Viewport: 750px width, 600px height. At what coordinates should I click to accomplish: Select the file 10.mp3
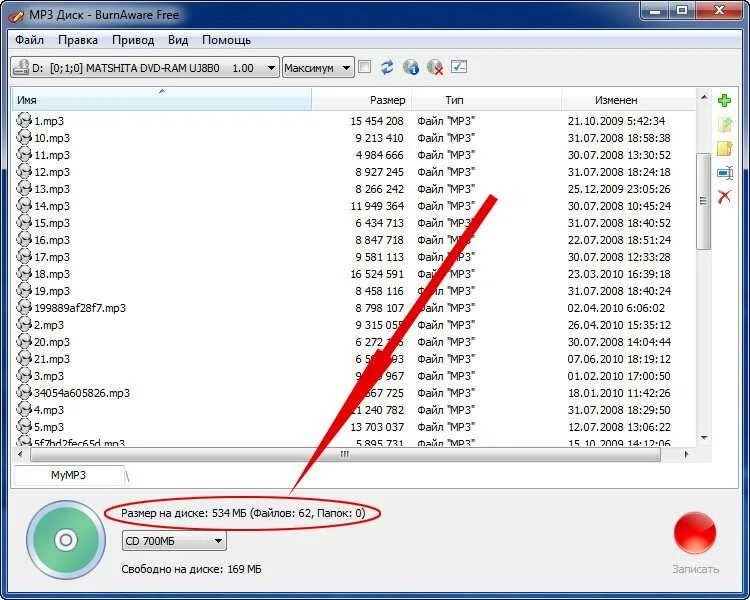pos(52,138)
